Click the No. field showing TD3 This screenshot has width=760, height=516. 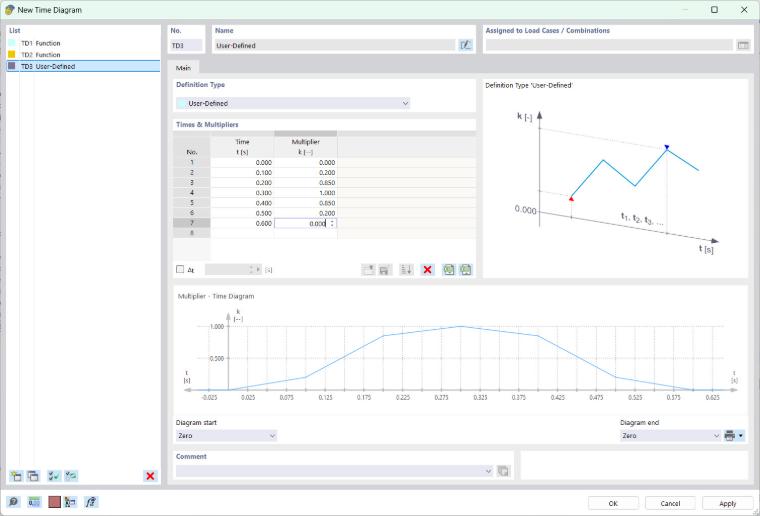point(186,45)
